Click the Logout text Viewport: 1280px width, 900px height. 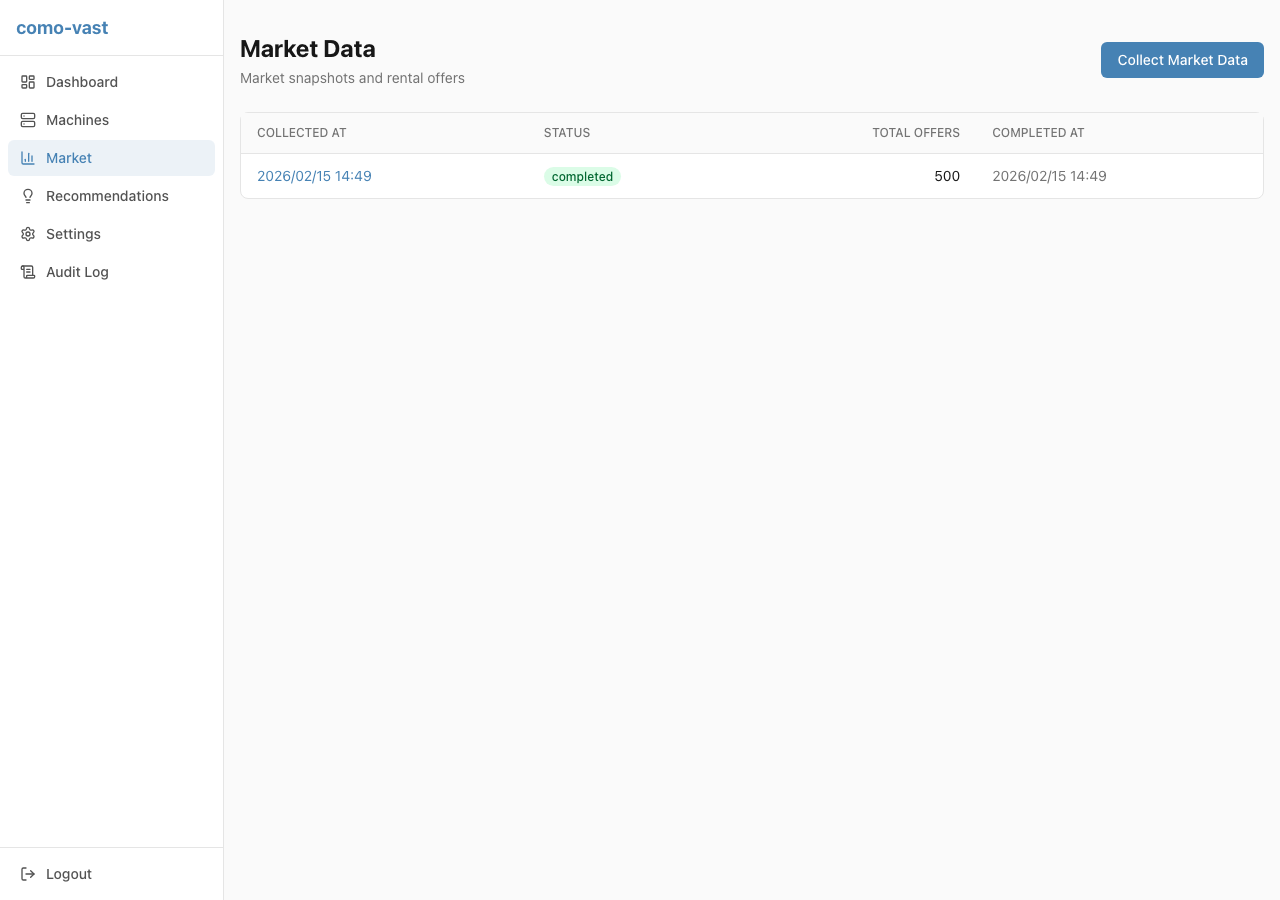(x=69, y=874)
